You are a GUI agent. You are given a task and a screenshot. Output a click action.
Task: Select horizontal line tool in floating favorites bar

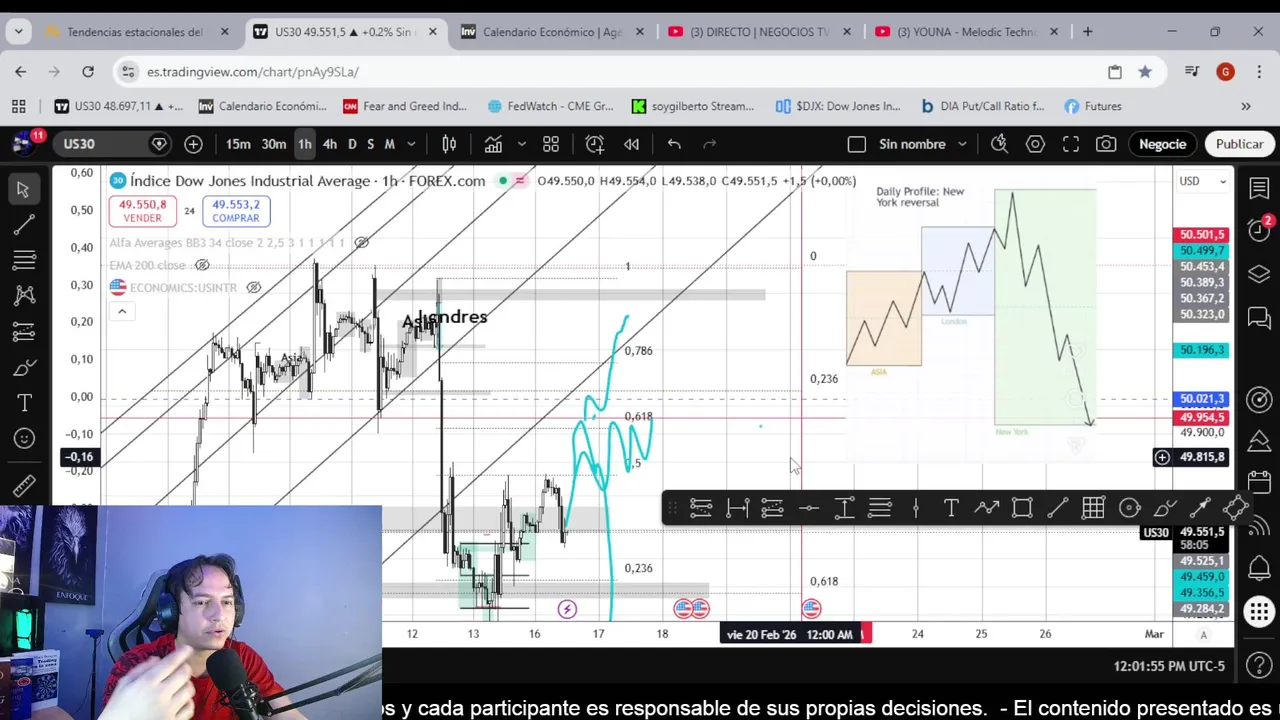808,509
